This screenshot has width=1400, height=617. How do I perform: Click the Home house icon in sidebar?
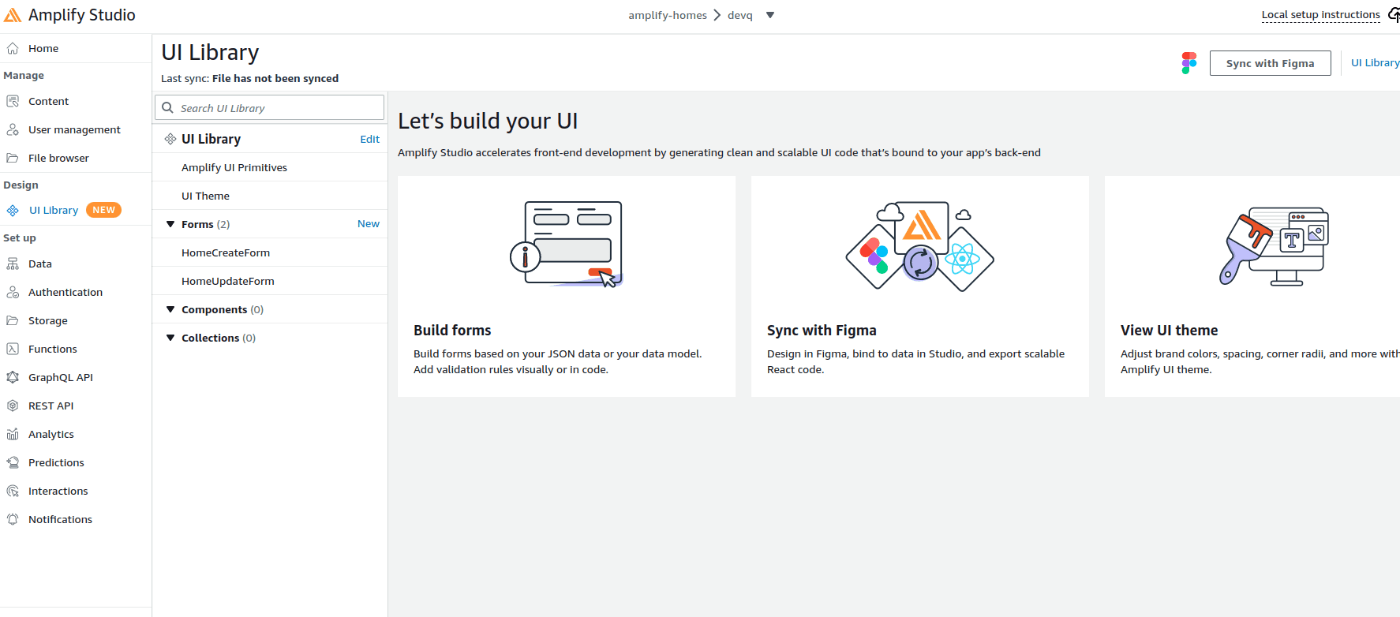tap(12, 48)
